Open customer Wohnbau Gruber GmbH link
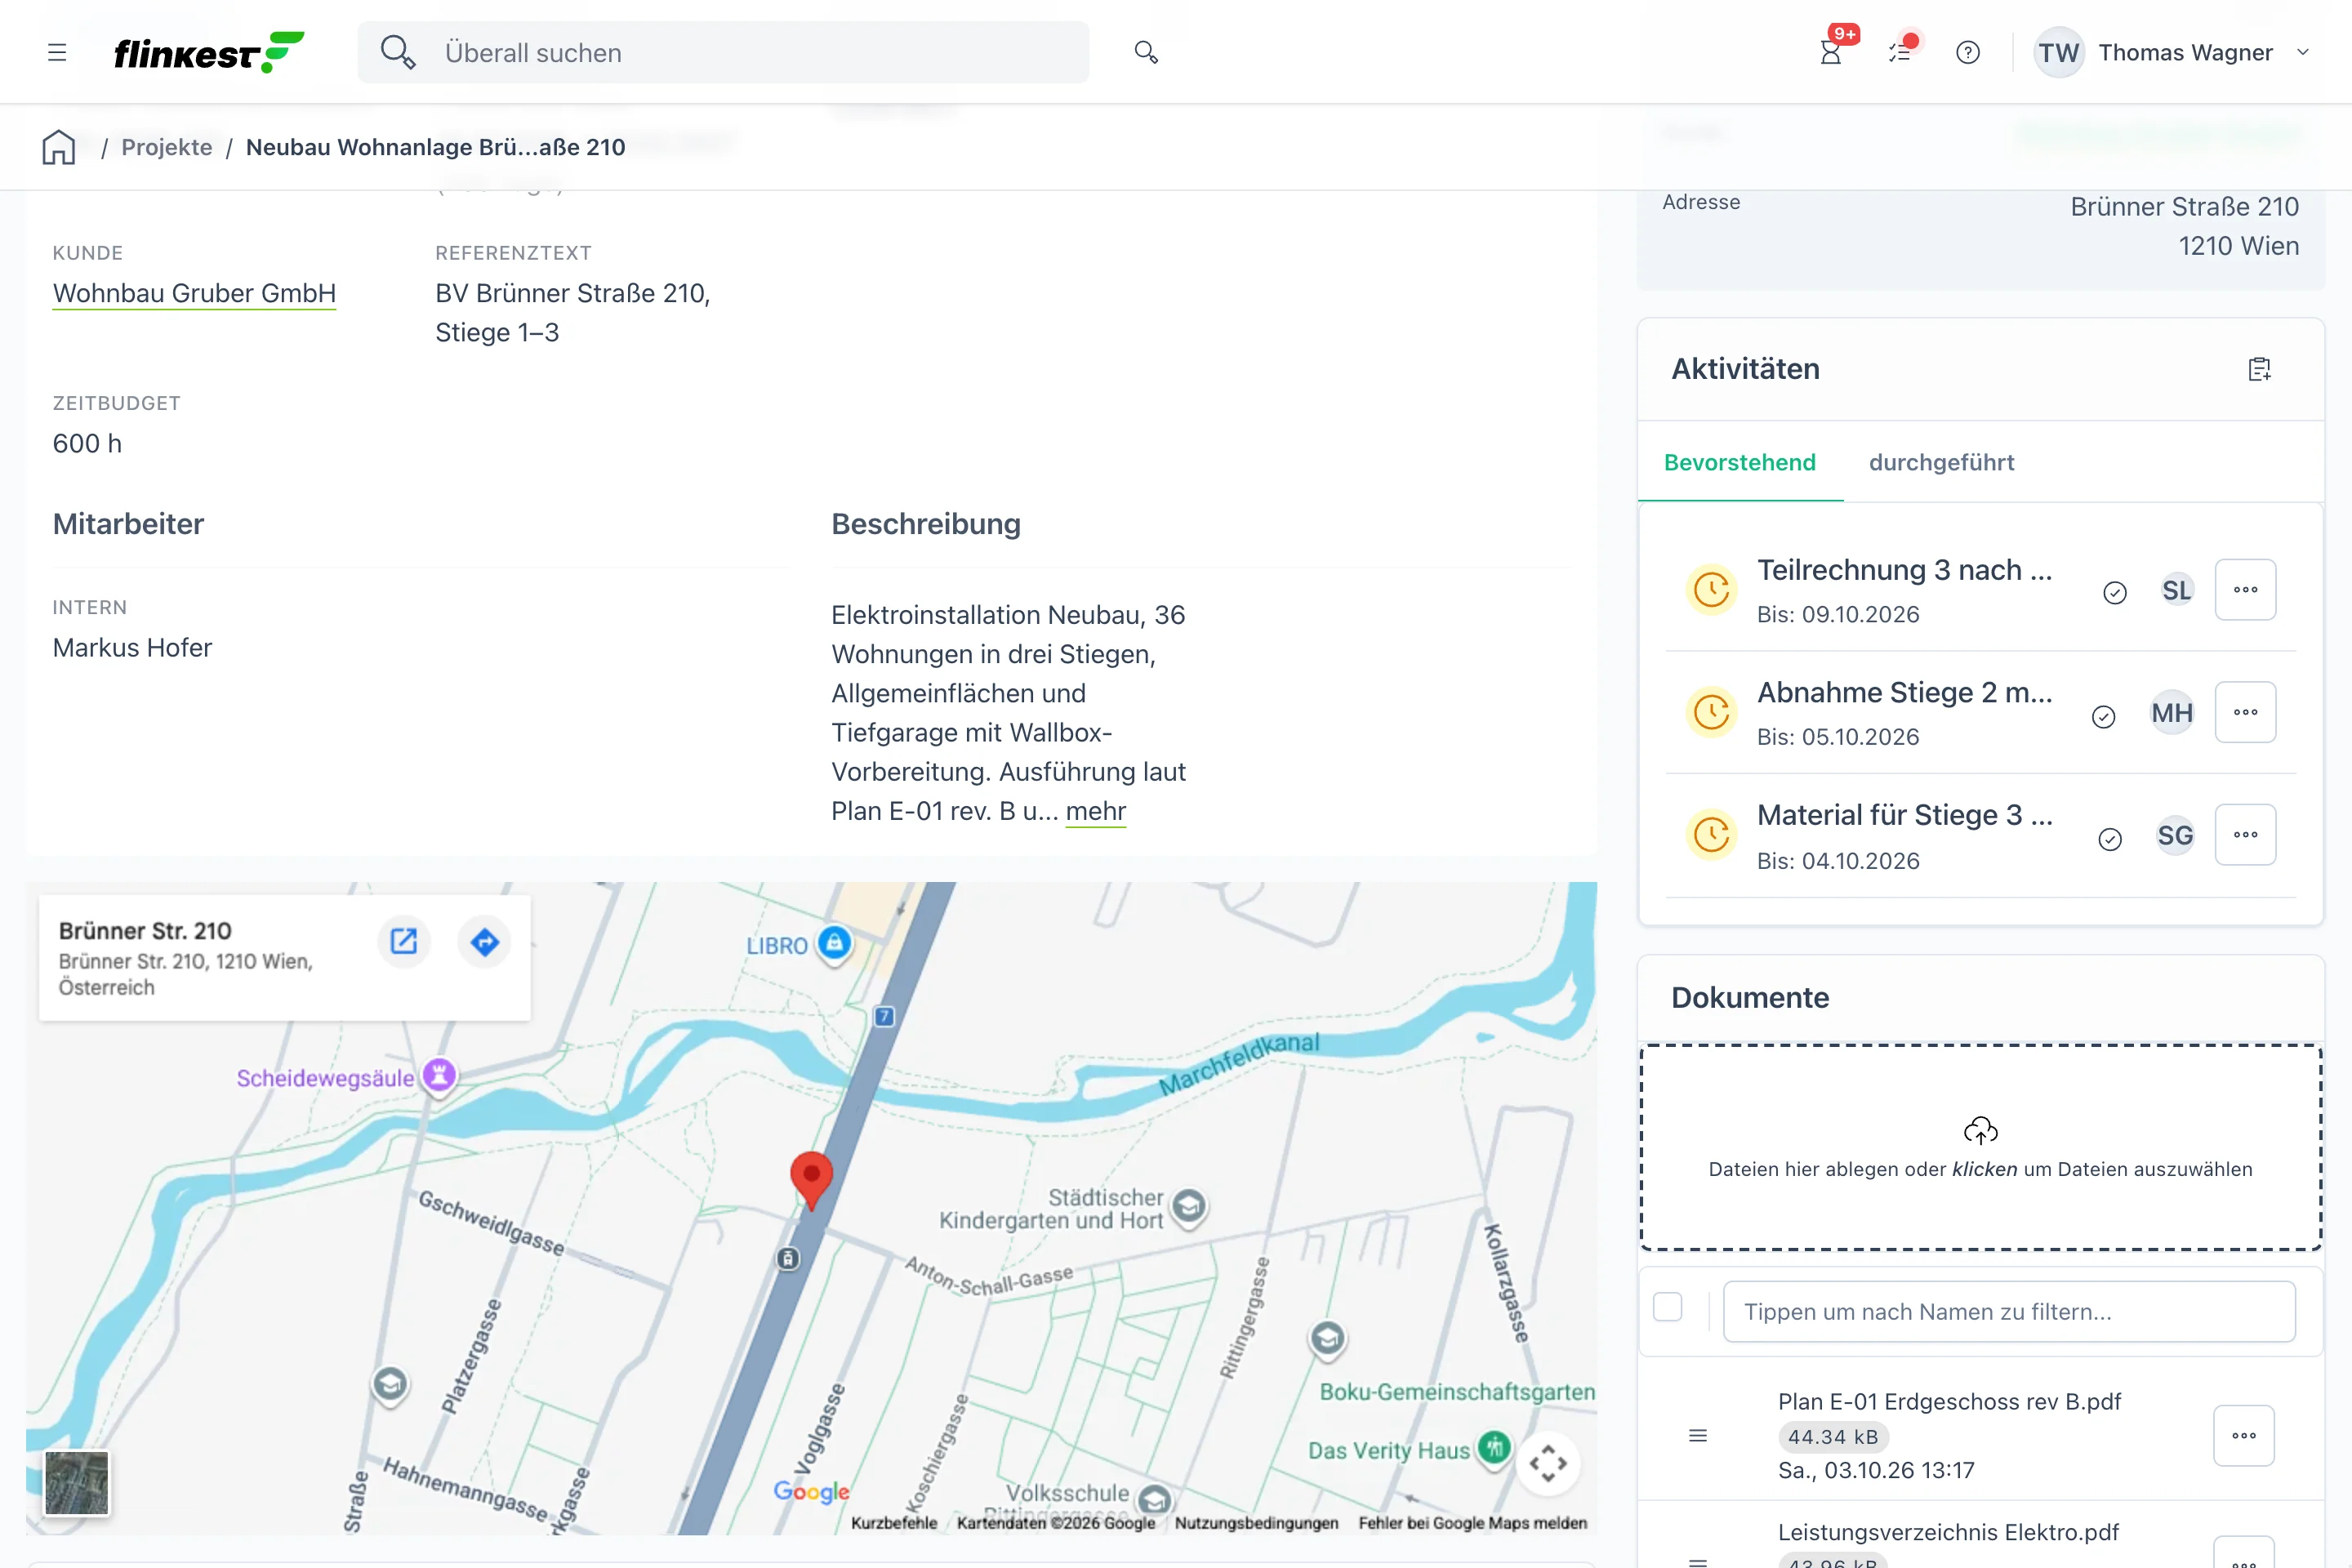This screenshot has width=2352, height=1568. (x=194, y=293)
